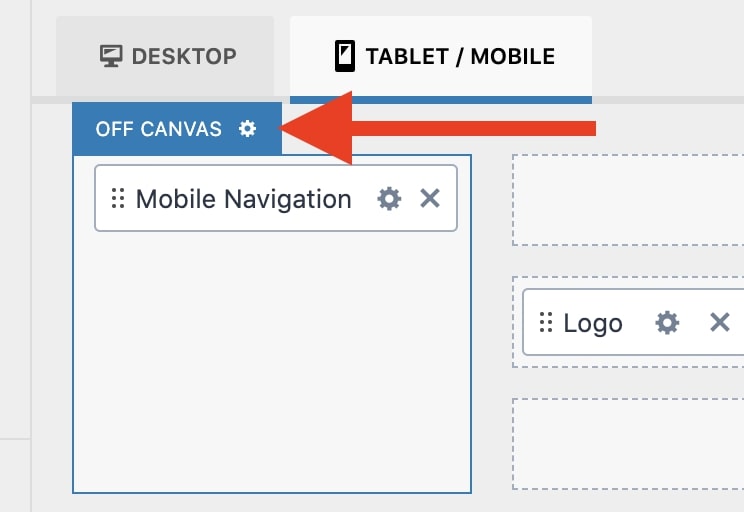
Task: Select the Mobile Navigation item text
Action: pos(243,199)
